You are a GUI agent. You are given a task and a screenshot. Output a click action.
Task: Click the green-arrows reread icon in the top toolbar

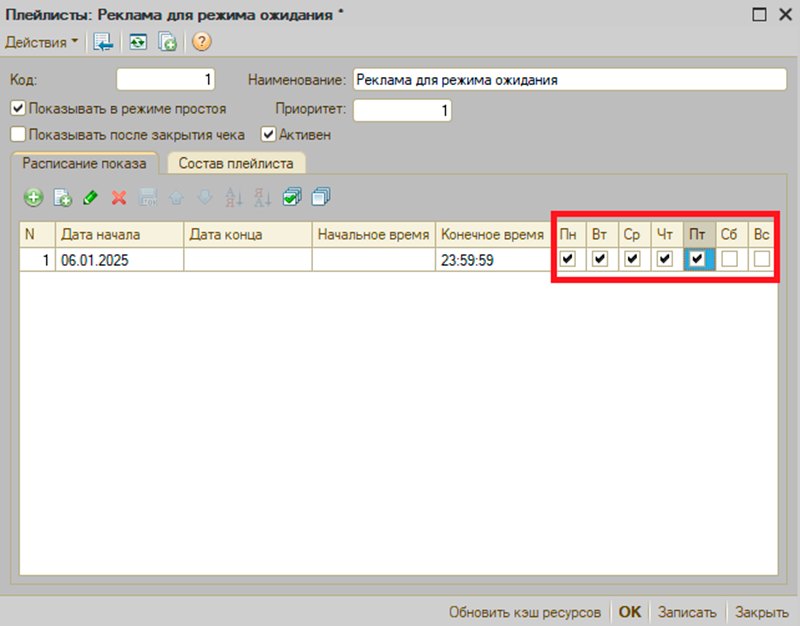[138, 42]
